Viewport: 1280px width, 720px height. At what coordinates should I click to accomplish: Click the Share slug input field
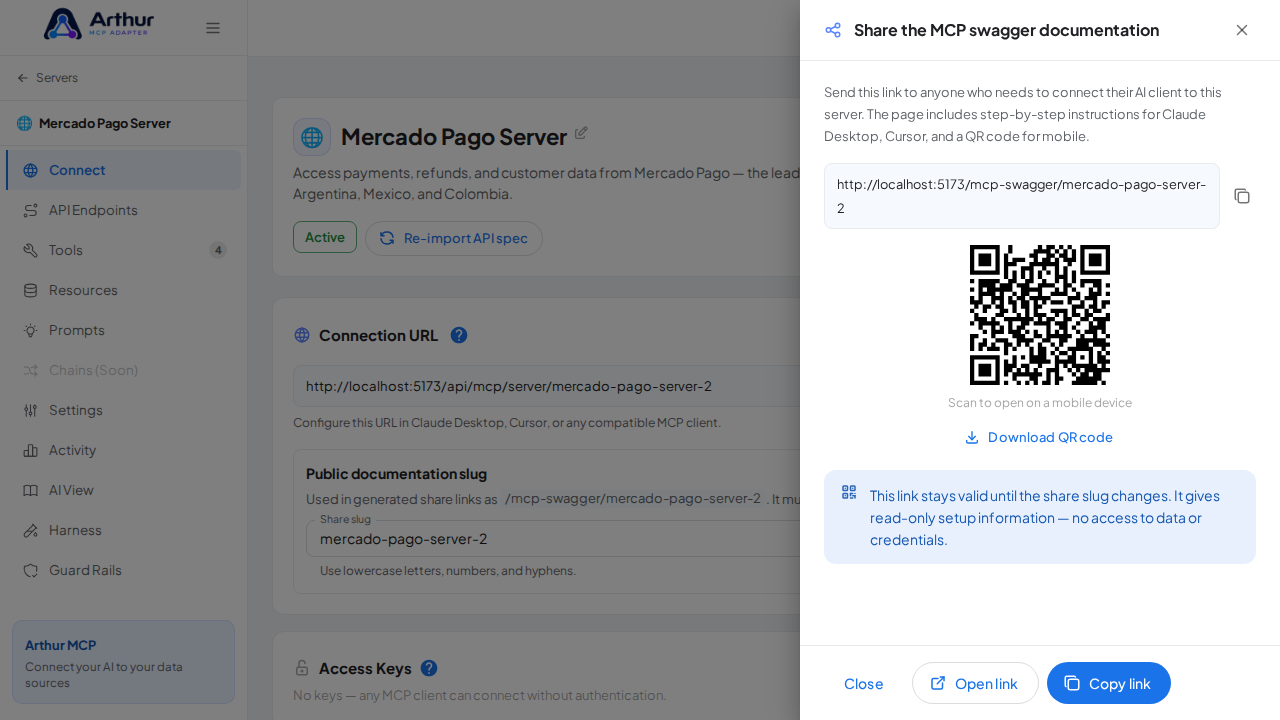tap(553, 539)
